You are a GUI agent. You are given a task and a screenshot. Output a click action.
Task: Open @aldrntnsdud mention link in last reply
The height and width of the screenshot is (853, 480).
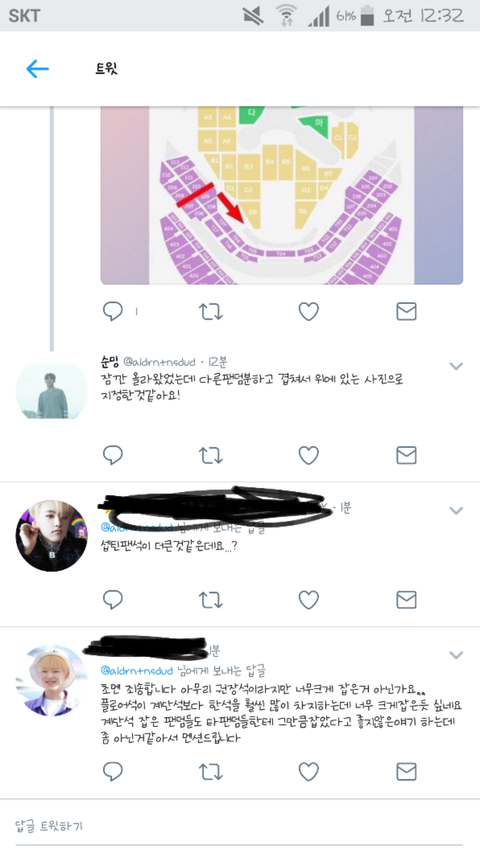click(x=137, y=670)
